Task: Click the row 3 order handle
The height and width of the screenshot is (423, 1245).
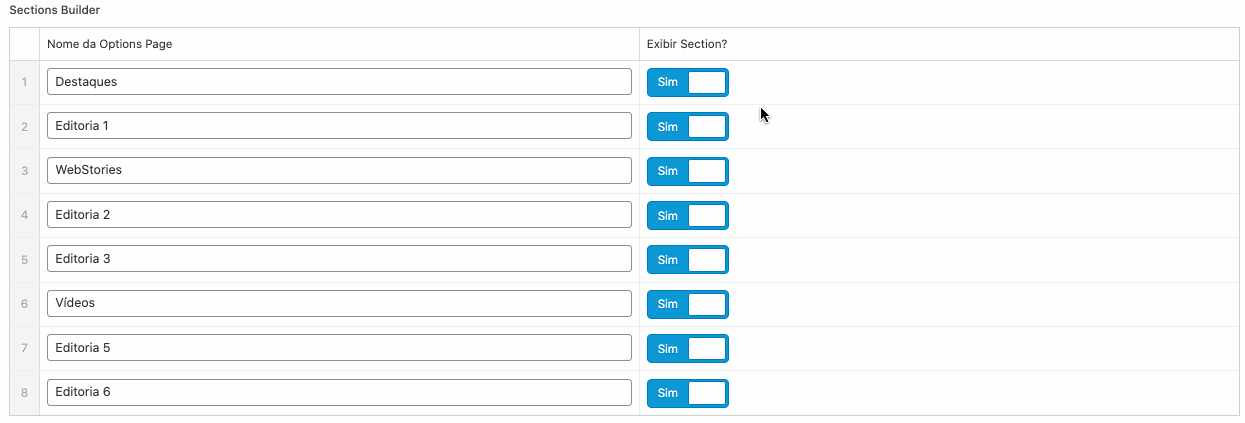Action: (x=24, y=171)
